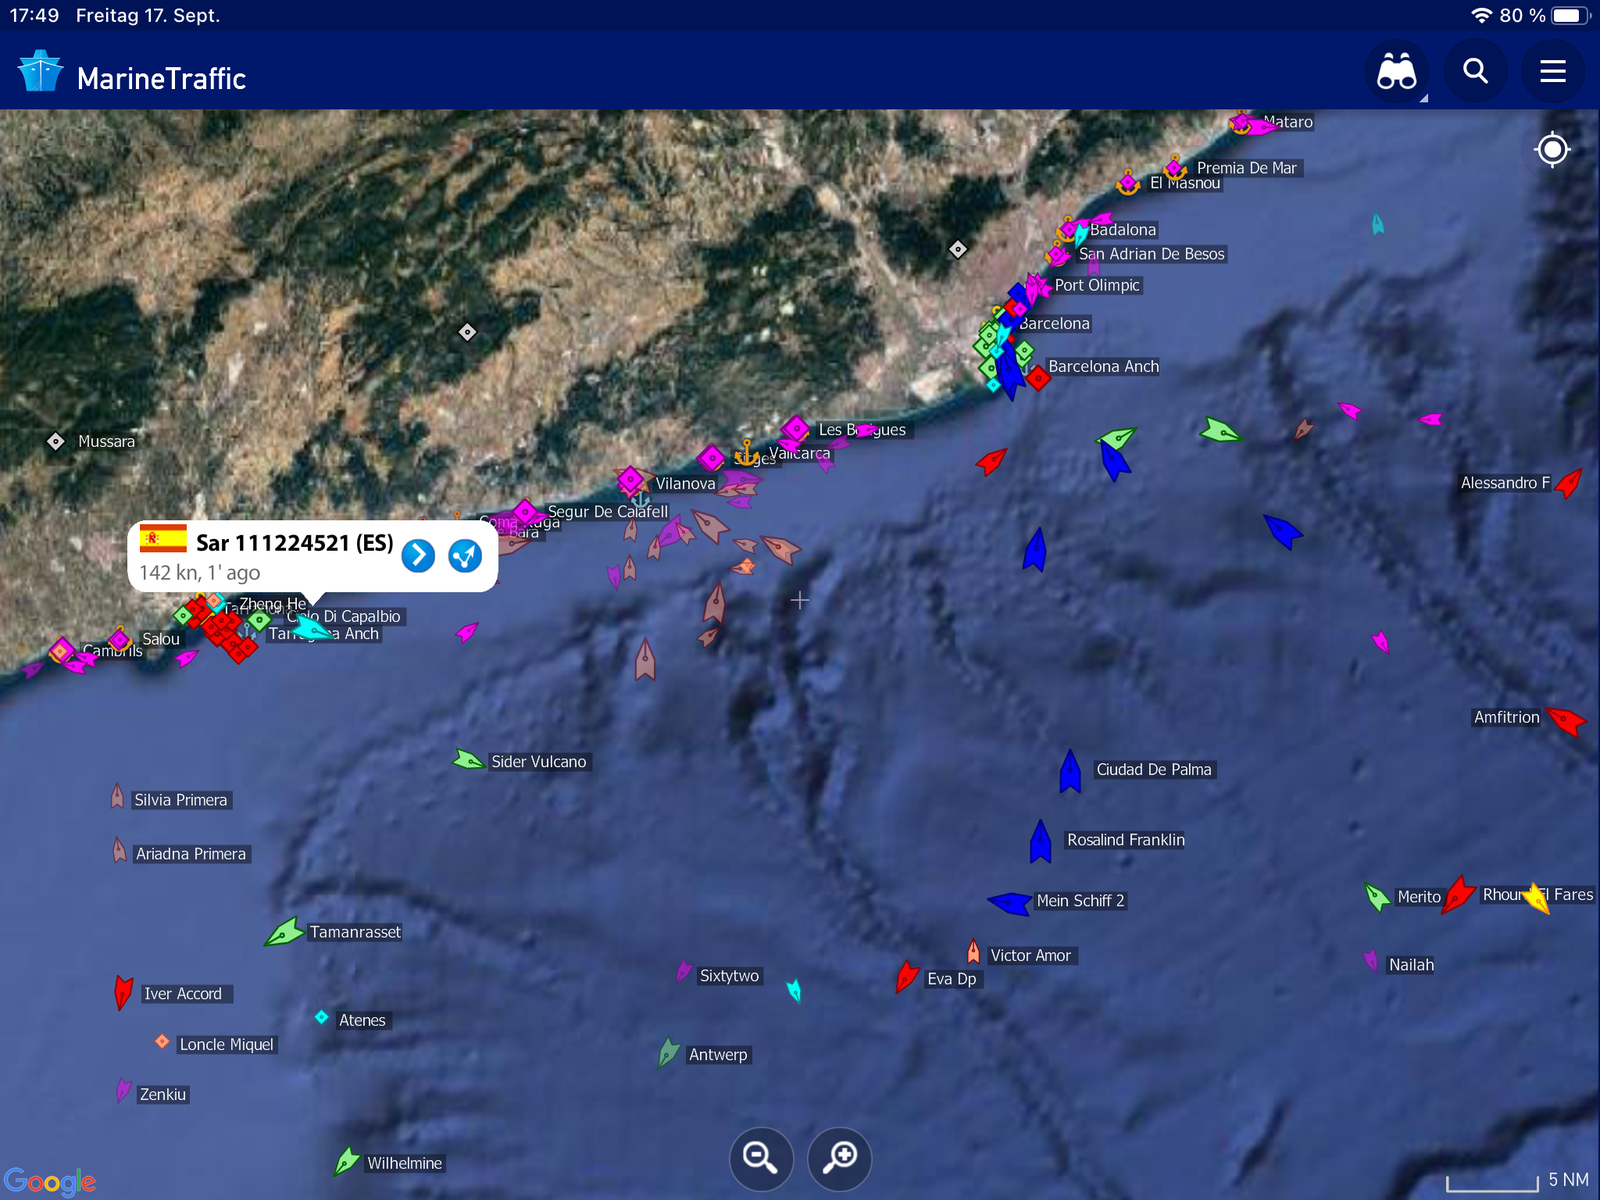Select the Silvia Primera vessel marker
The image size is (1600, 1200).
(117, 797)
